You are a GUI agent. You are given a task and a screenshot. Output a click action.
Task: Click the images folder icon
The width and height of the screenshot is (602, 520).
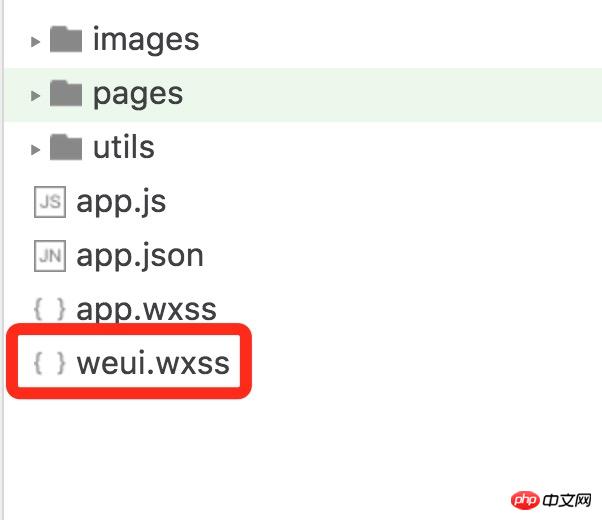(66, 39)
